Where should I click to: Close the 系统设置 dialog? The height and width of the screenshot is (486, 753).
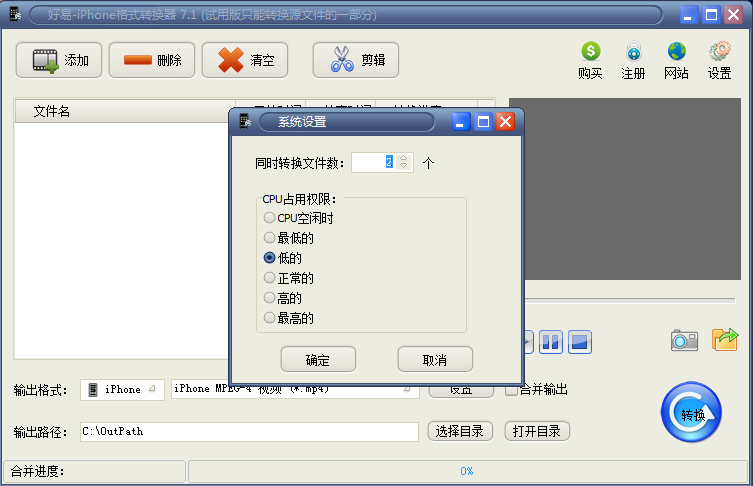[506, 122]
